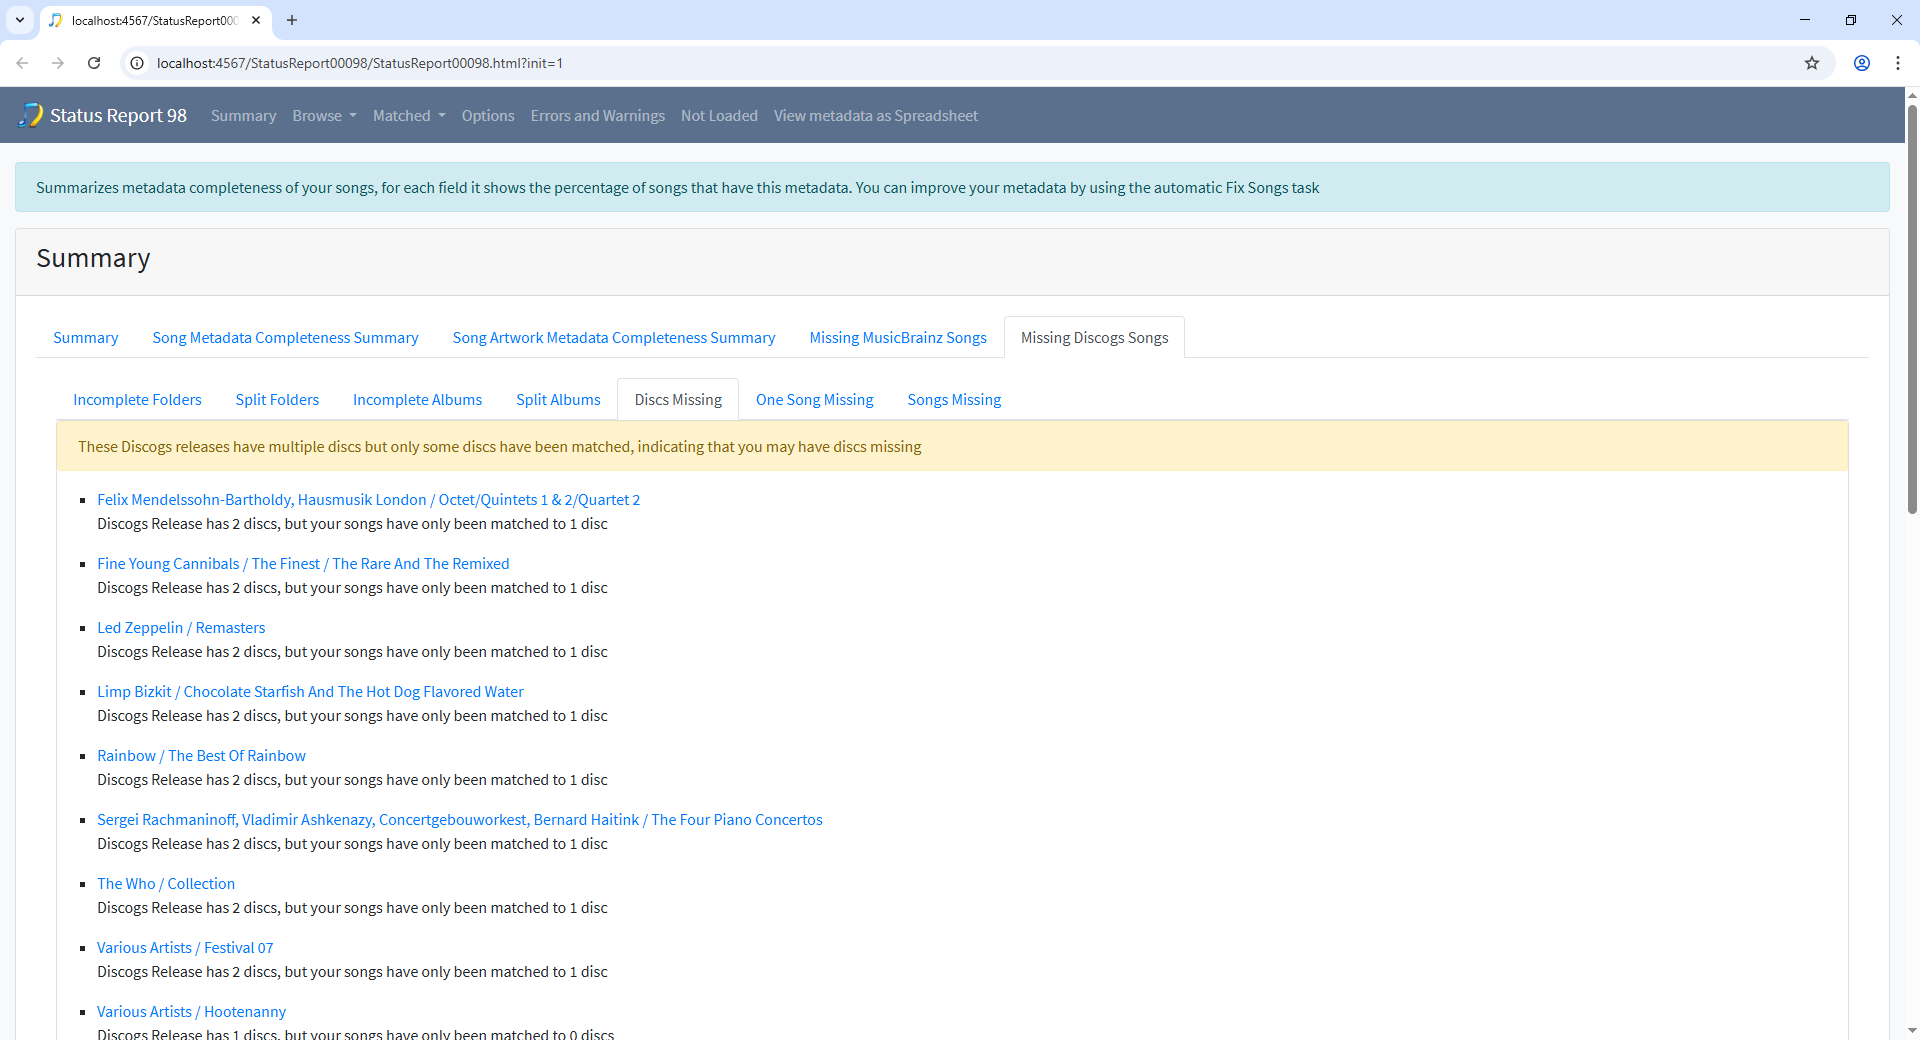Open Felix Mendelssohn-Bartholdy Octet/Quintets release link

[x=368, y=500]
